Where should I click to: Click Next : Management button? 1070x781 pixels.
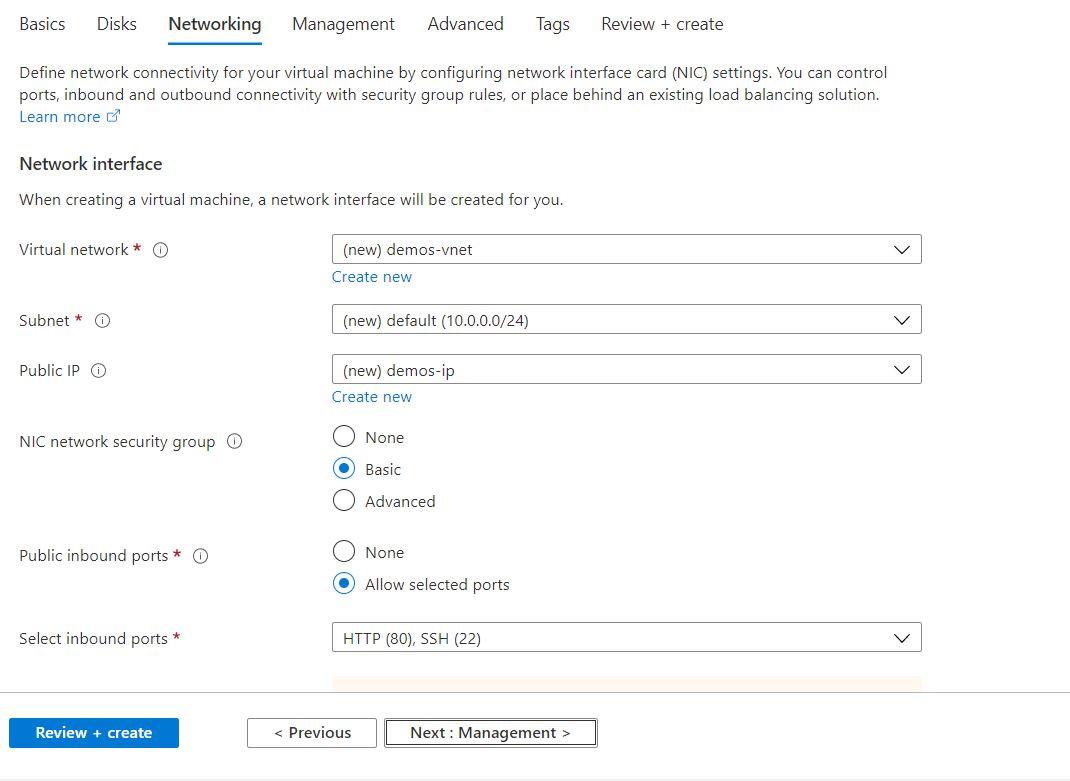tap(490, 733)
